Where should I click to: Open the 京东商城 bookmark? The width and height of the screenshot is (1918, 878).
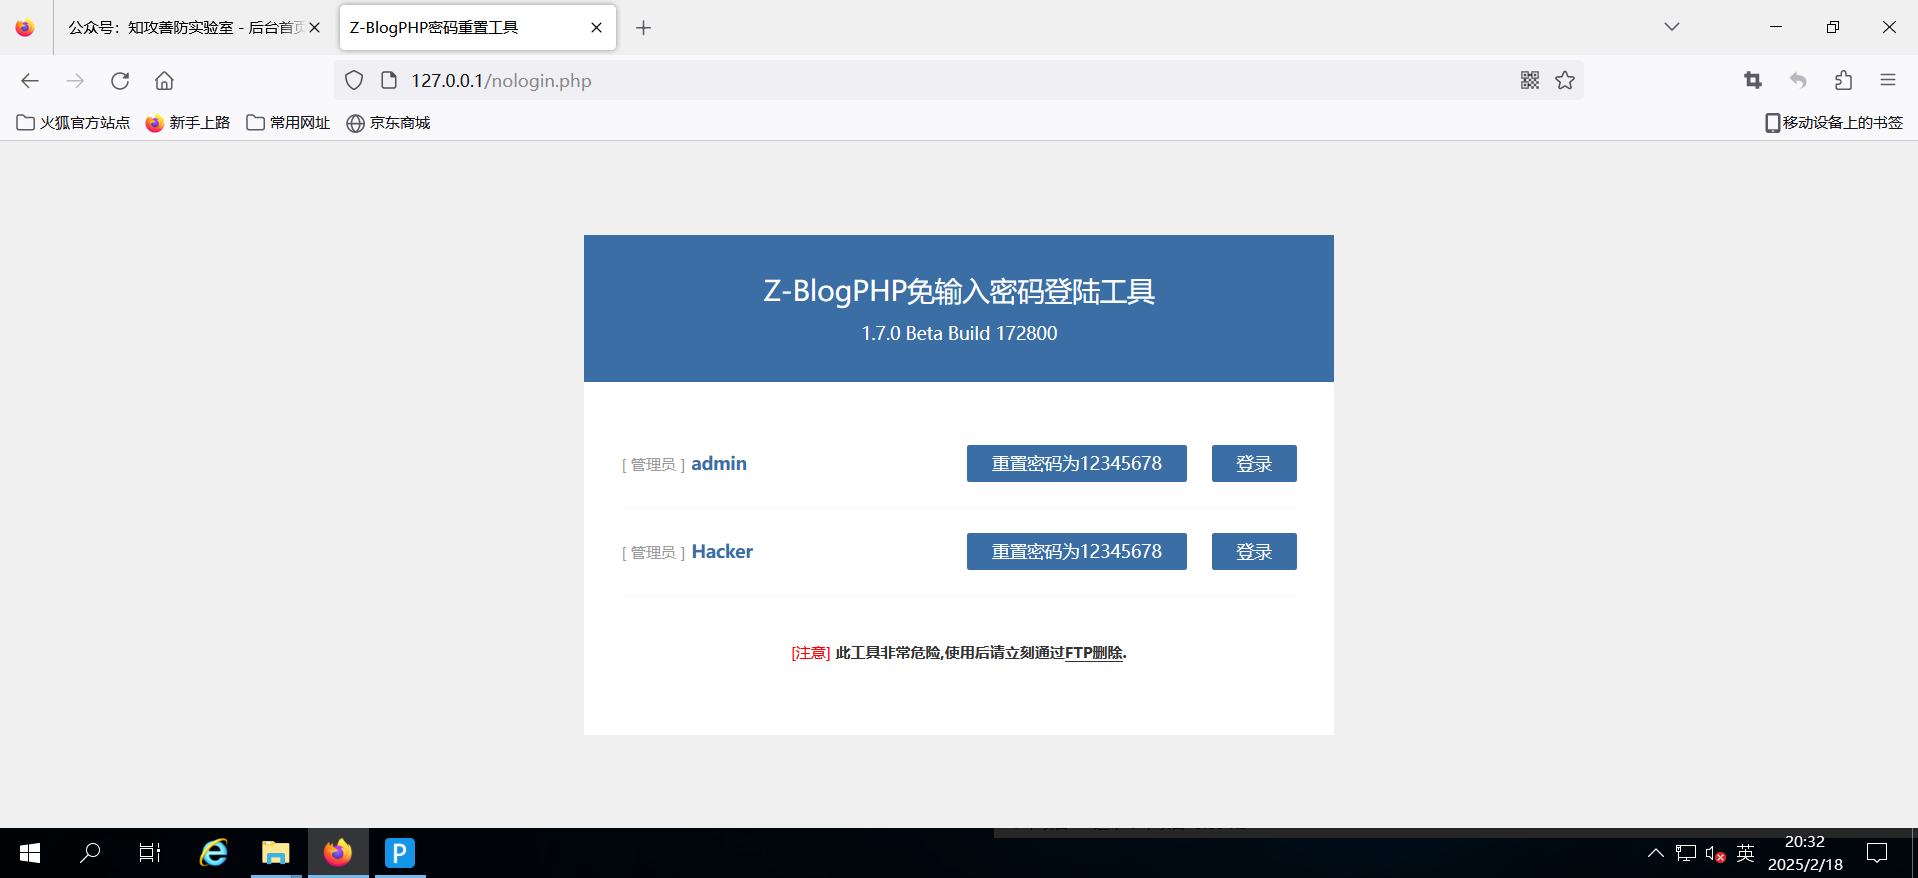pos(388,123)
